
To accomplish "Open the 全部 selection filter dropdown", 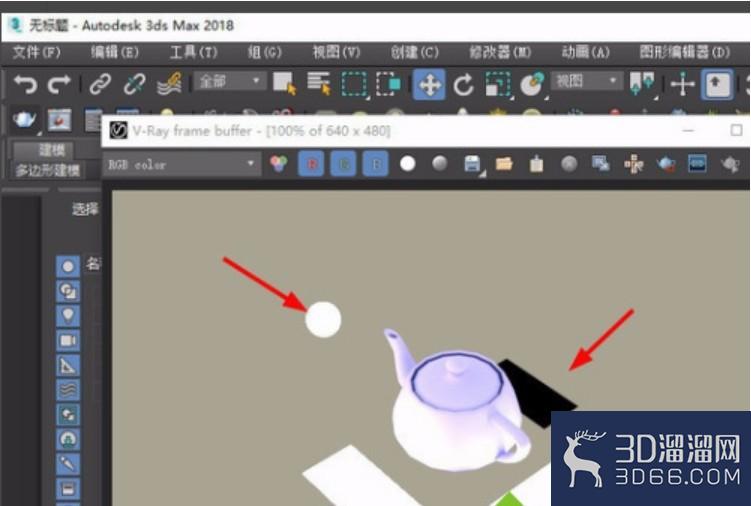I will click(229, 81).
